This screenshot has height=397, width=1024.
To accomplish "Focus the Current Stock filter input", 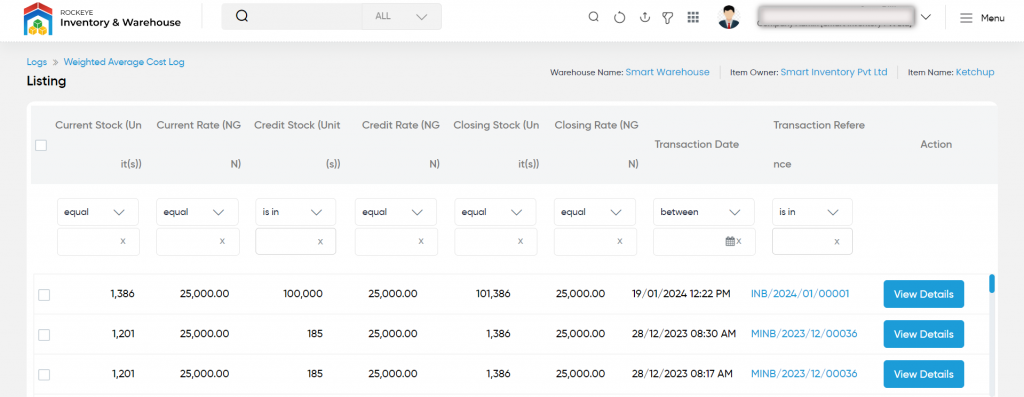I will coord(98,241).
